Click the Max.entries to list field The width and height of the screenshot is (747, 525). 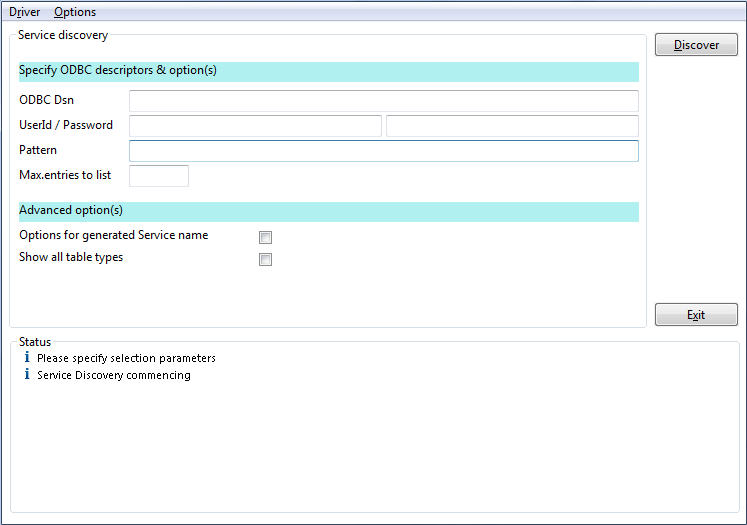click(159, 176)
